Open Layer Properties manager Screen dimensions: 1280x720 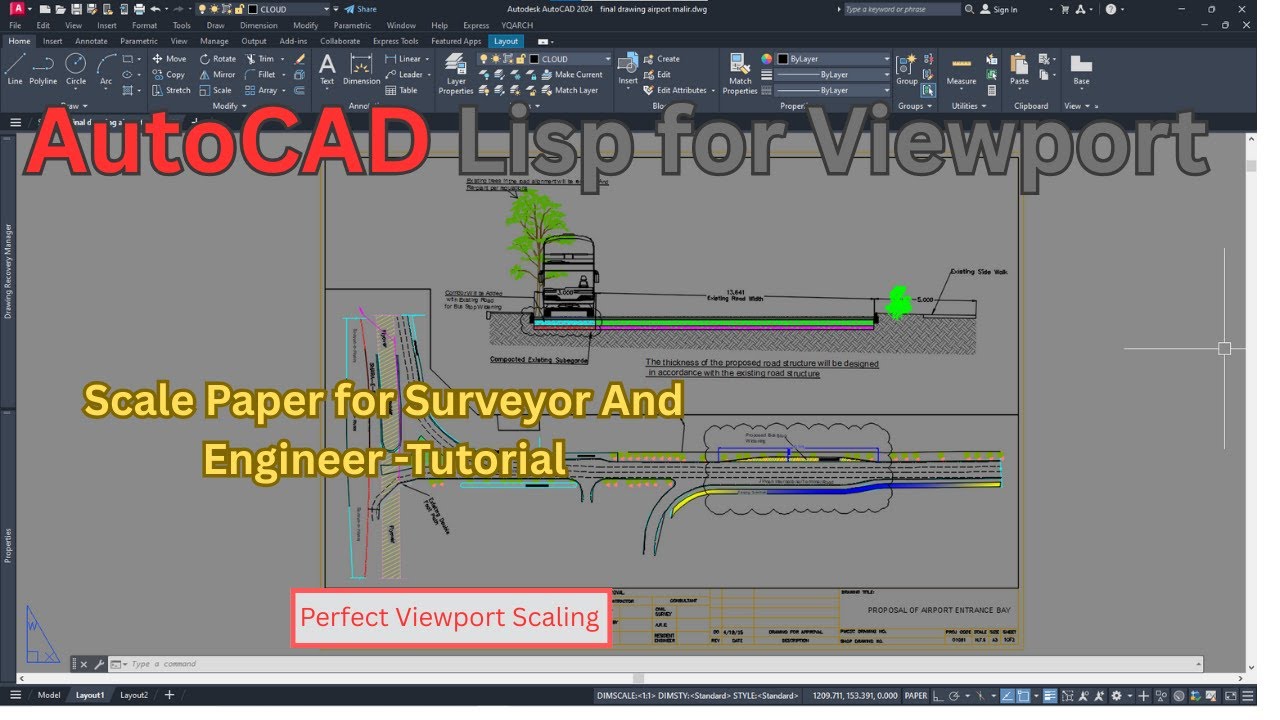pyautogui.click(x=456, y=73)
